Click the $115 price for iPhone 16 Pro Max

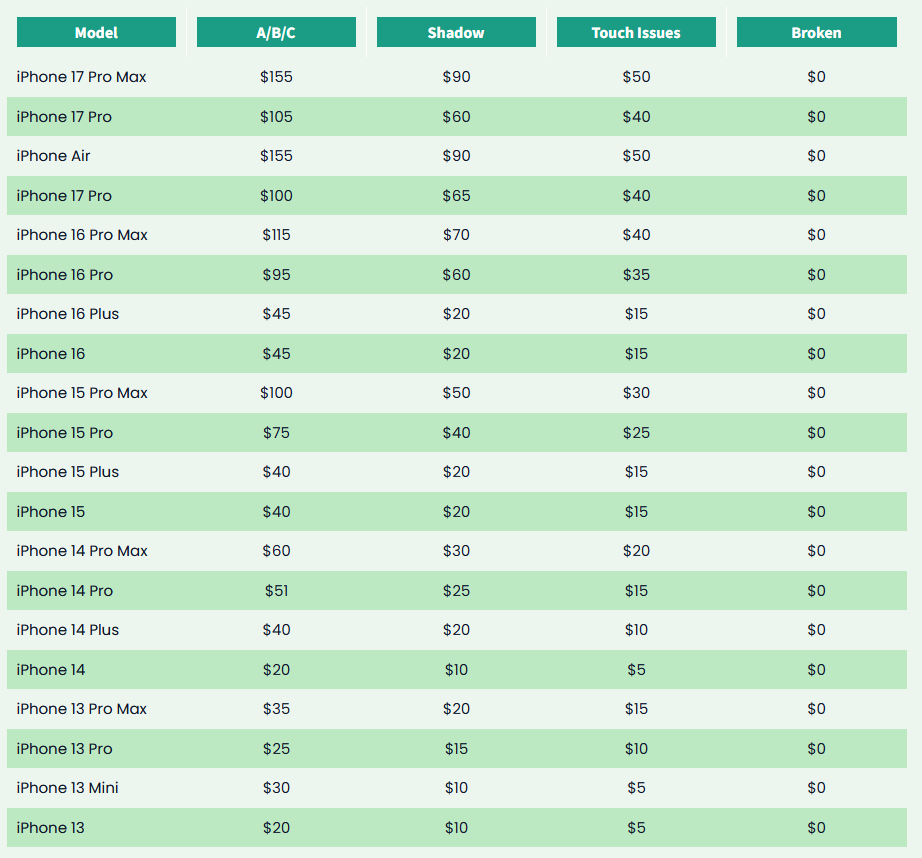click(276, 235)
